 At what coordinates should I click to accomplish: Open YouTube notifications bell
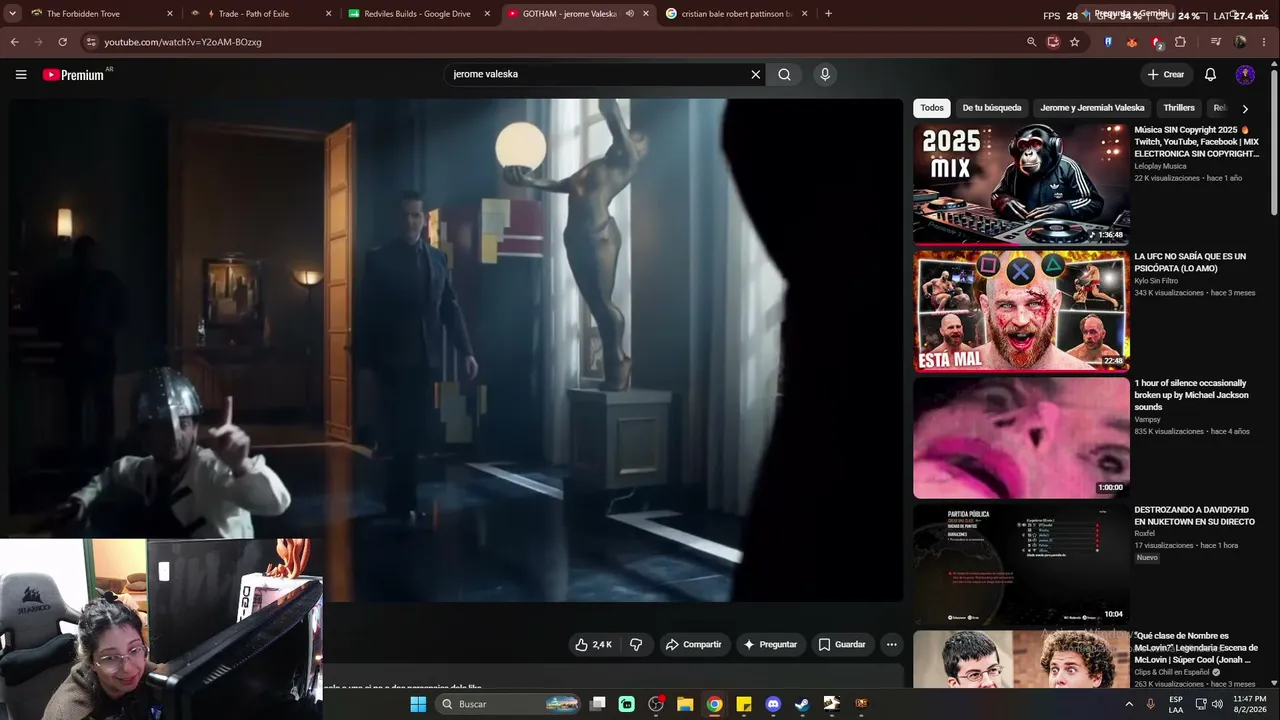pos(1210,74)
